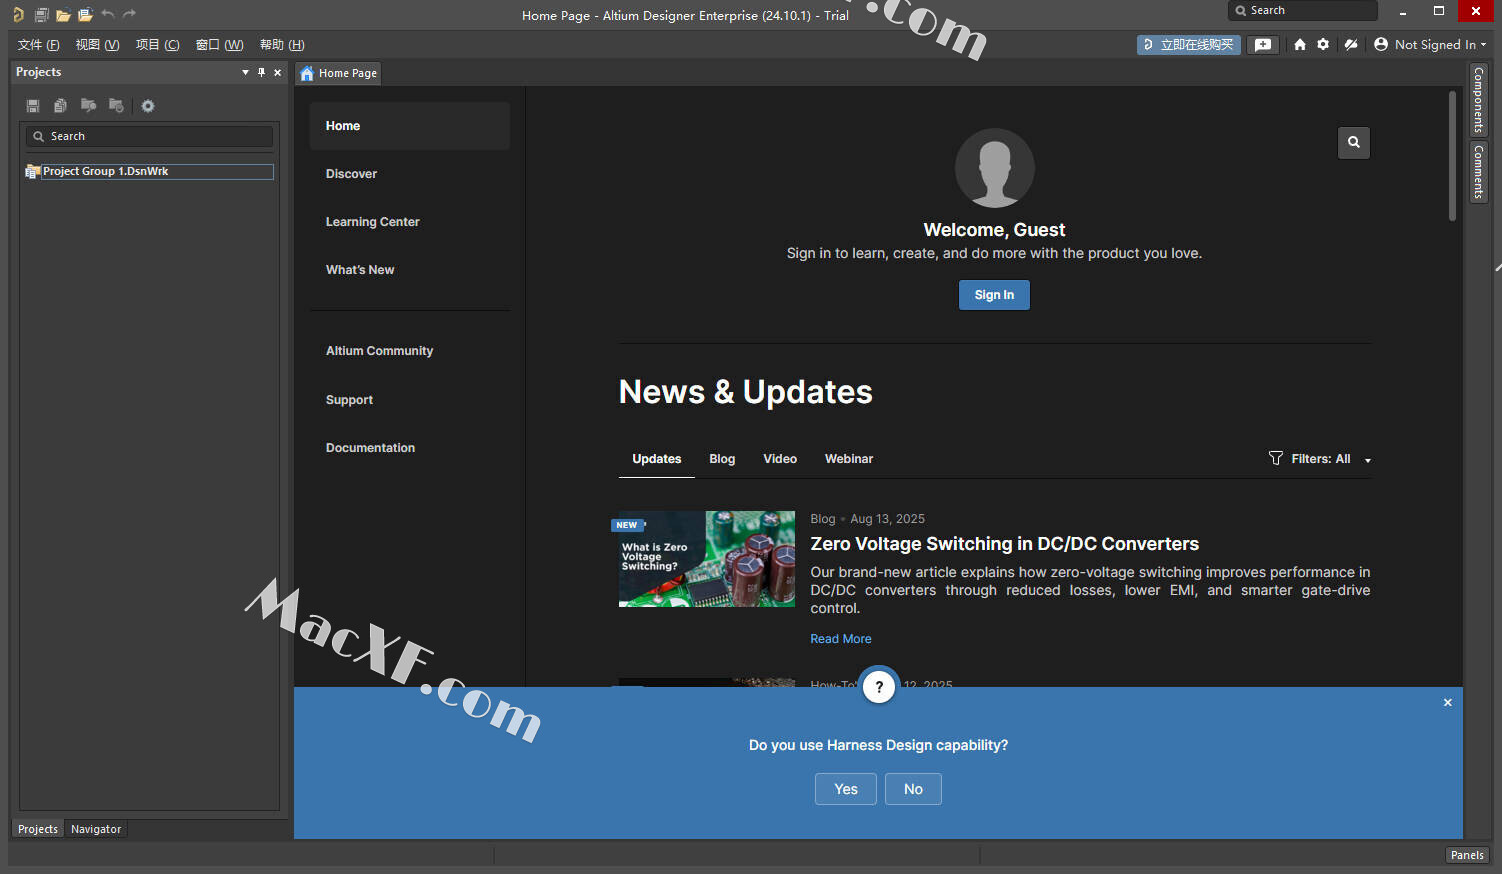Click the user account avatar icon
The image size is (1502, 874).
[1381, 44]
